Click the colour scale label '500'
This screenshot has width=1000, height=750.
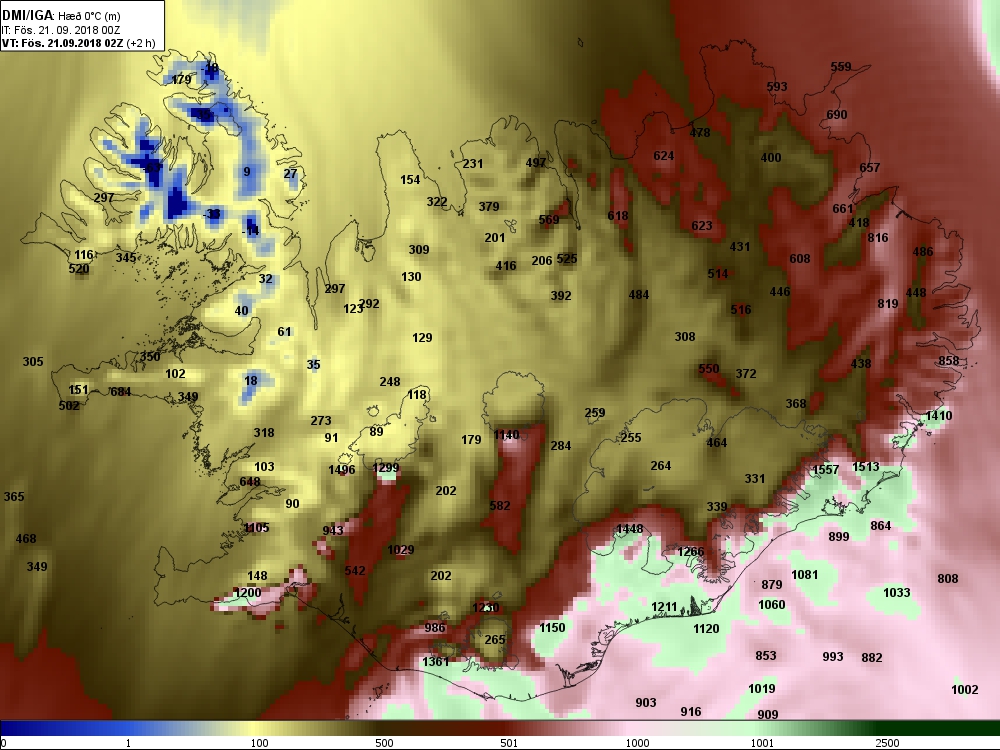384,743
